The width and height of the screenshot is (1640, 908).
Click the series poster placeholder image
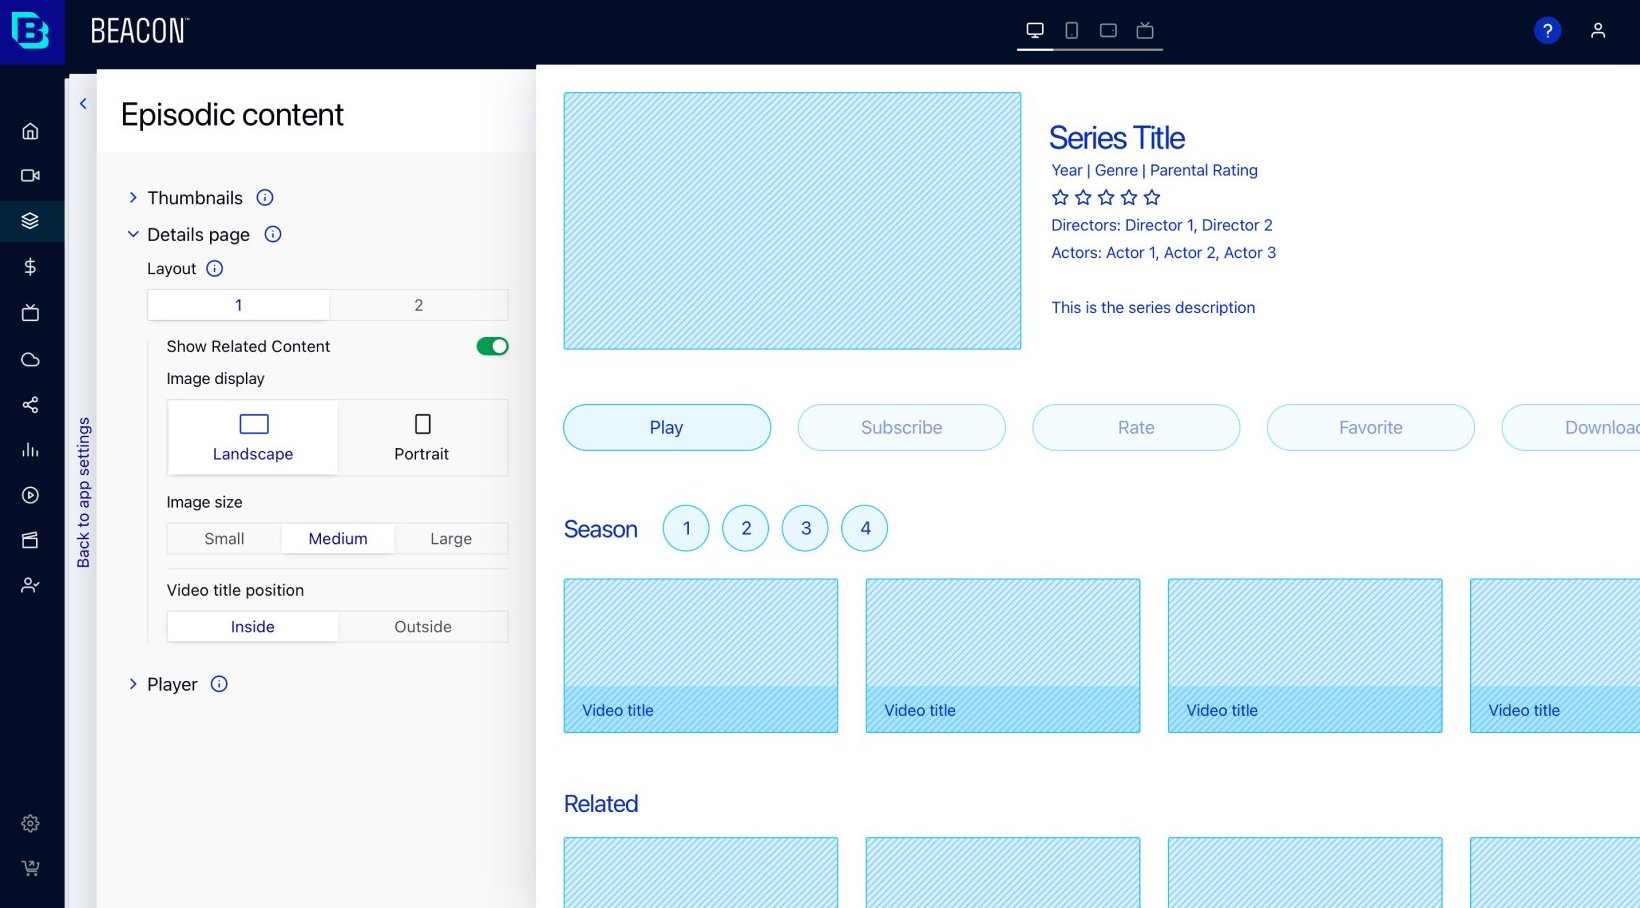click(792, 221)
